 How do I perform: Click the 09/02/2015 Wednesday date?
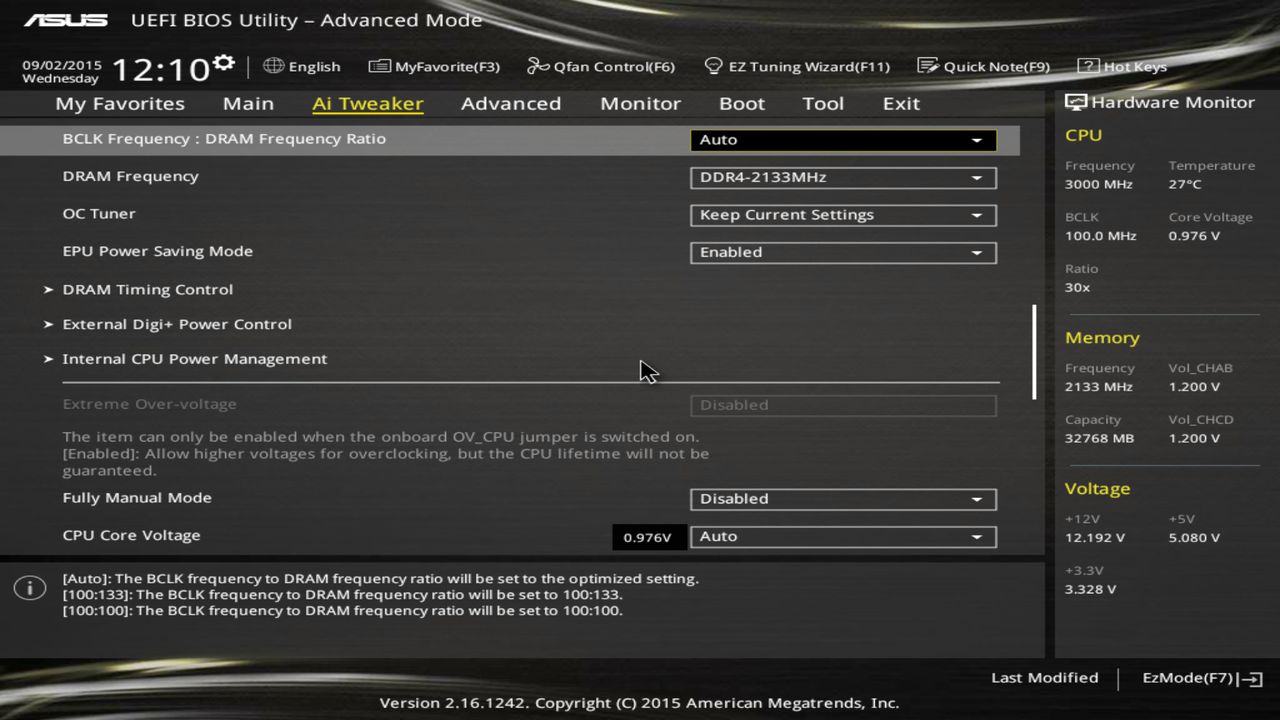[x=62, y=71]
